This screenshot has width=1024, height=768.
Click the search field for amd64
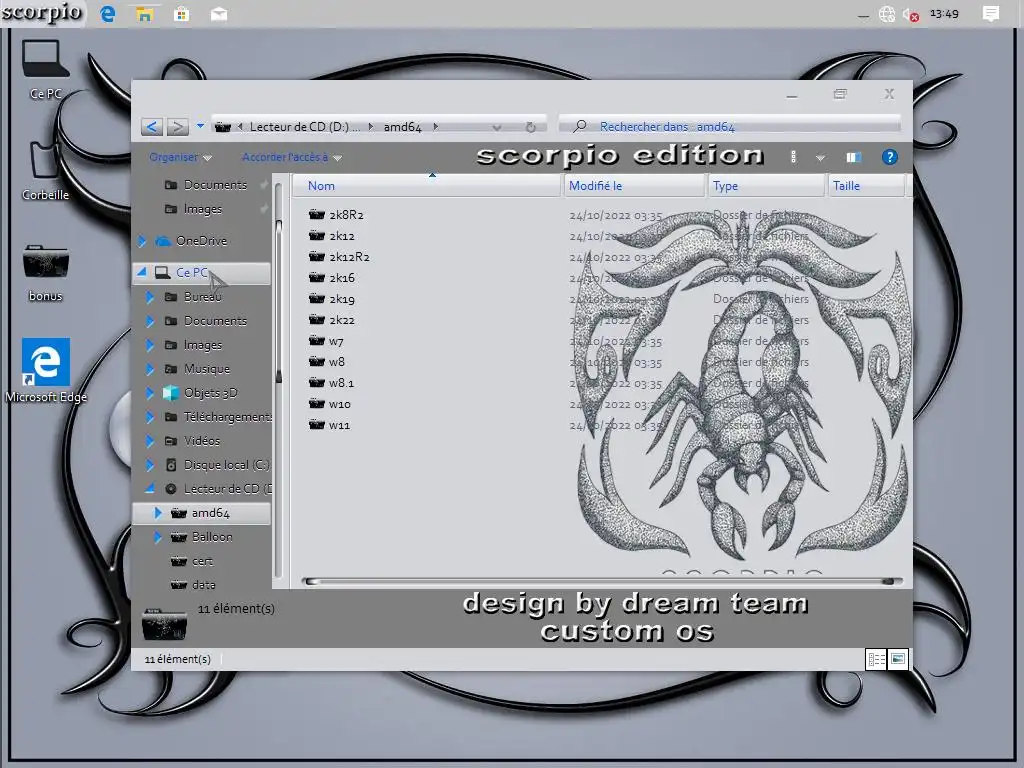click(730, 127)
